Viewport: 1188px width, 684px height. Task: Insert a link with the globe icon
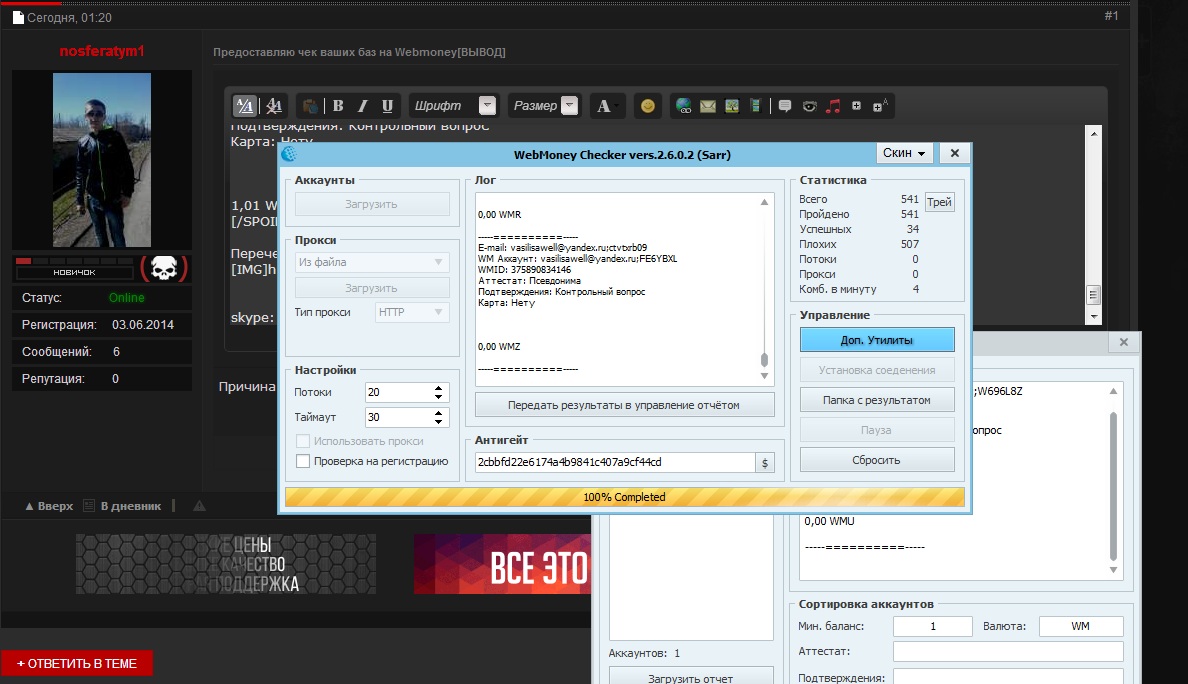683,106
